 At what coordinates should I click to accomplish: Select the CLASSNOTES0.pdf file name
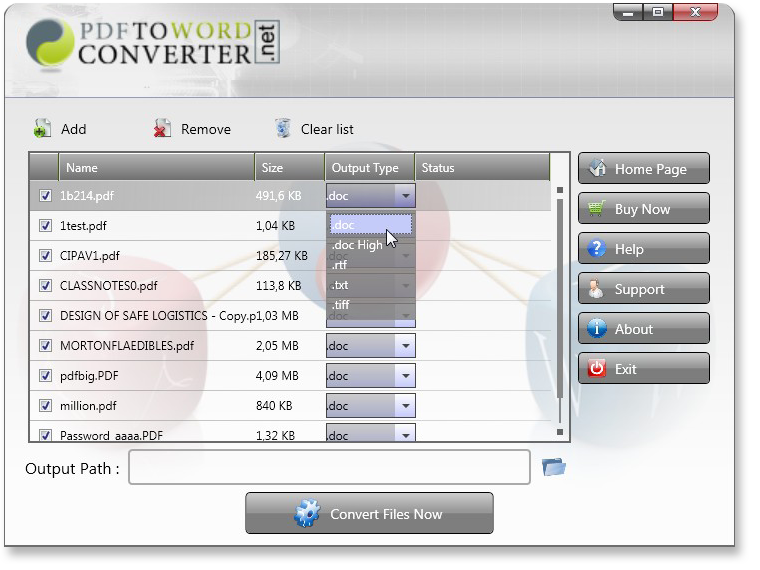click(109, 286)
